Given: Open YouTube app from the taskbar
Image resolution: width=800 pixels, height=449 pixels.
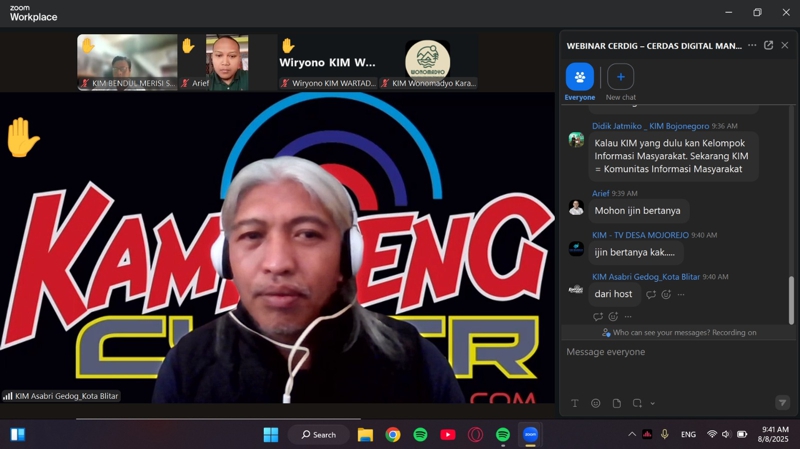Looking at the screenshot, I should pos(448,435).
